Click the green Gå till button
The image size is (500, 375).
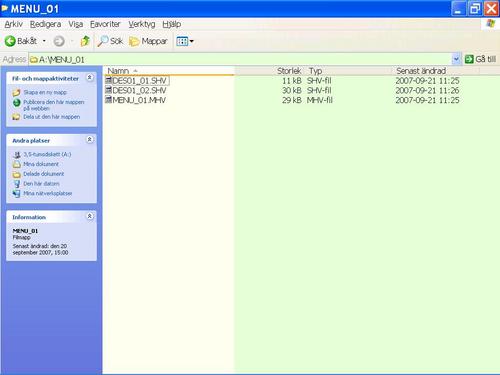480,59
